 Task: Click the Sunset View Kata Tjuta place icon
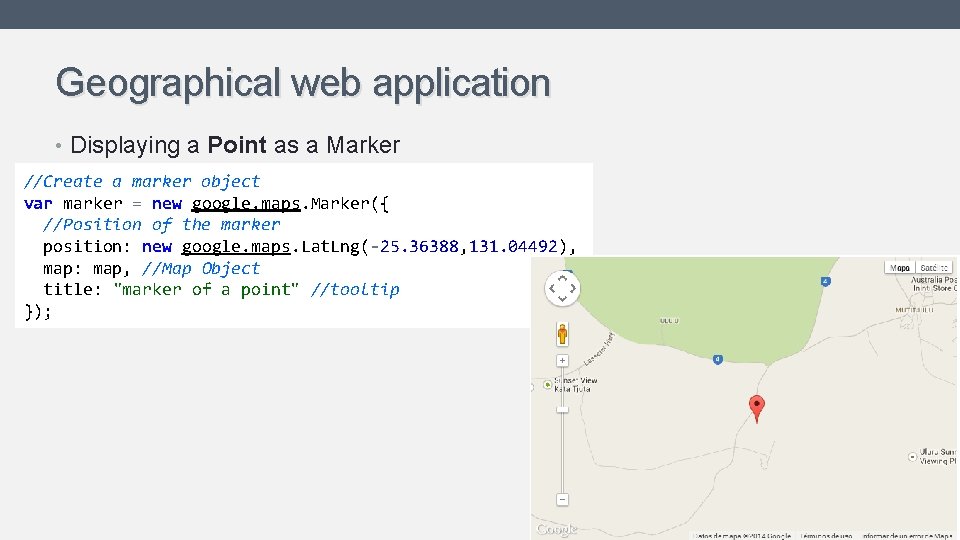547,384
